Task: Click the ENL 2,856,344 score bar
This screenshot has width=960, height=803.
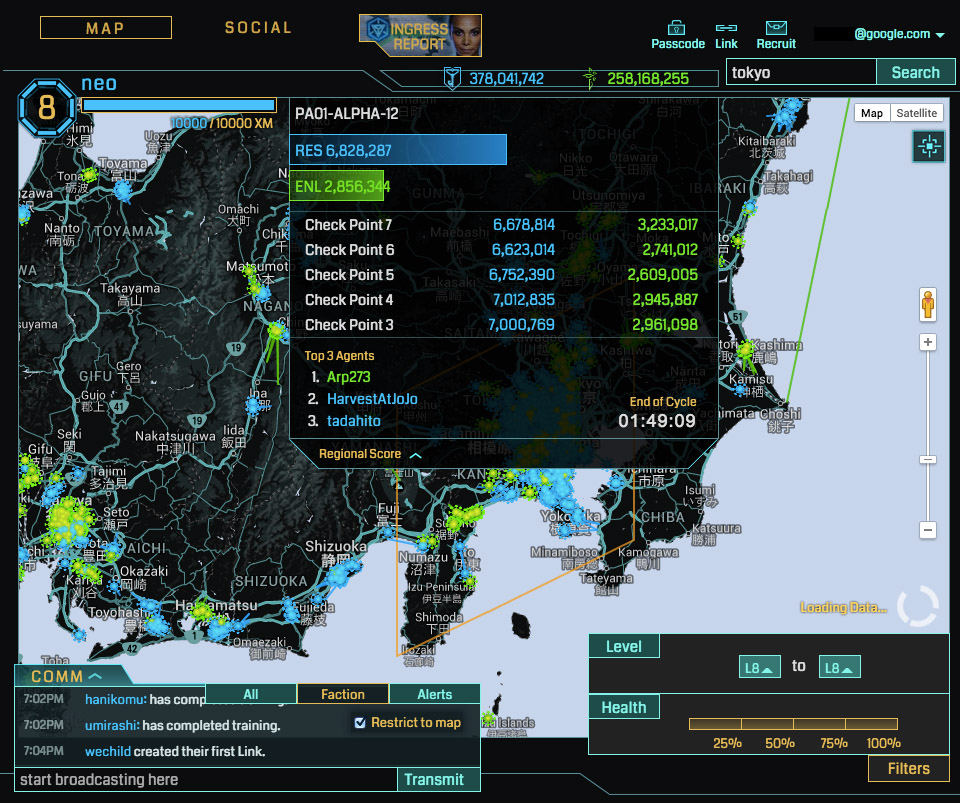Action: click(x=337, y=186)
